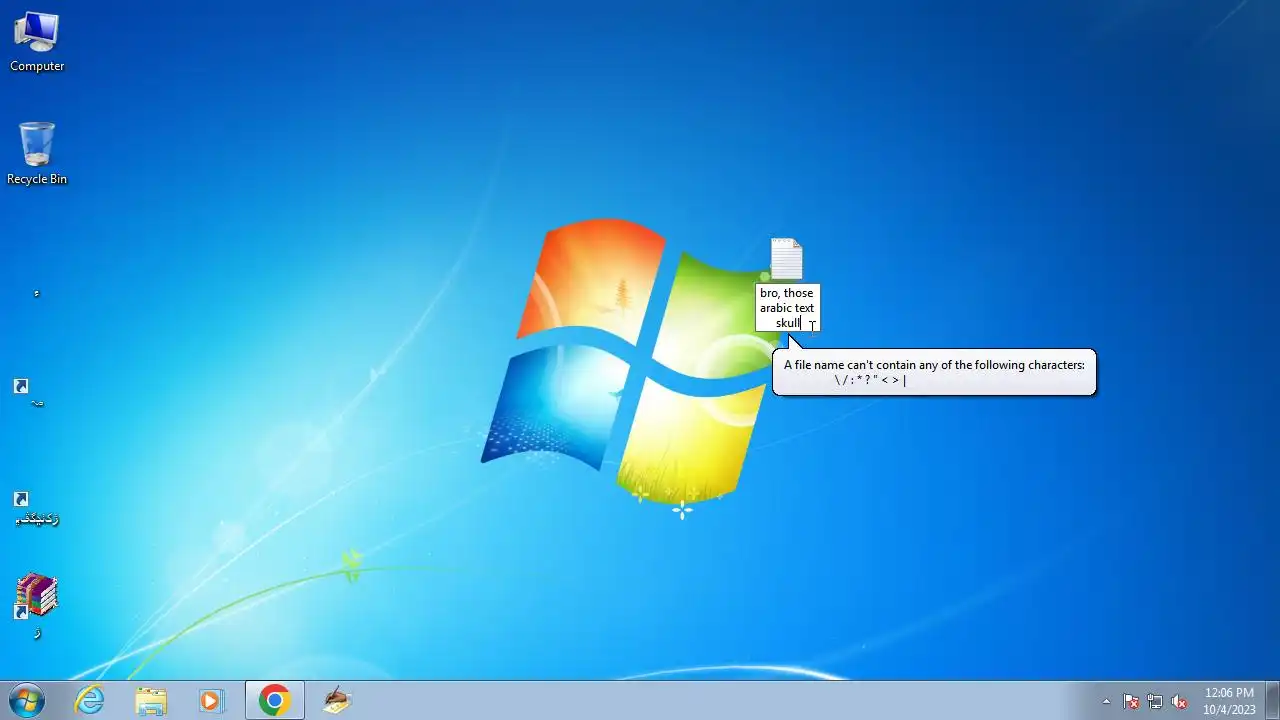
Task: Open Windows Media Player from taskbar
Action: tap(211, 700)
